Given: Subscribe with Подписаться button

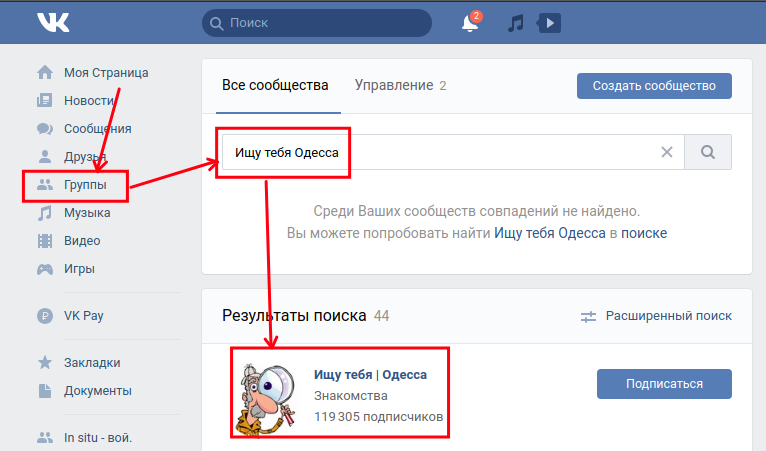Looking at the screenshot, I should tap(664, 383).
